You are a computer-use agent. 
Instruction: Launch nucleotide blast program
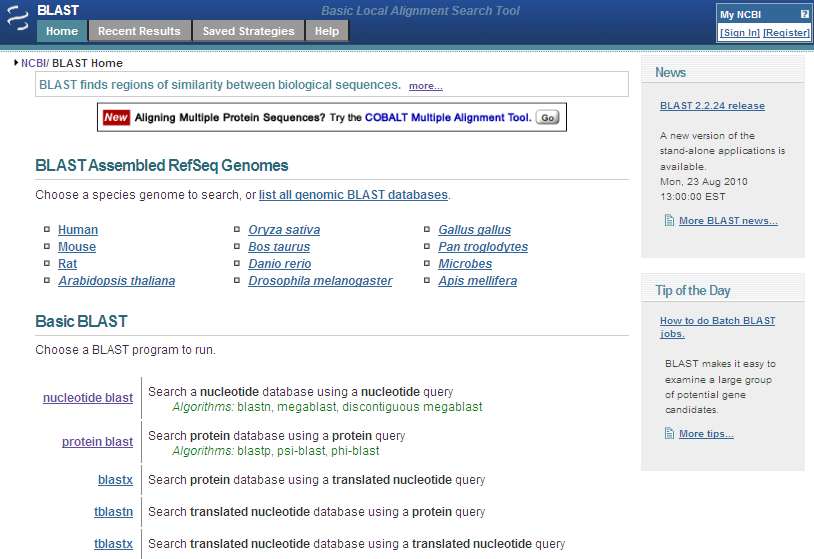click(x=88, y=398)
